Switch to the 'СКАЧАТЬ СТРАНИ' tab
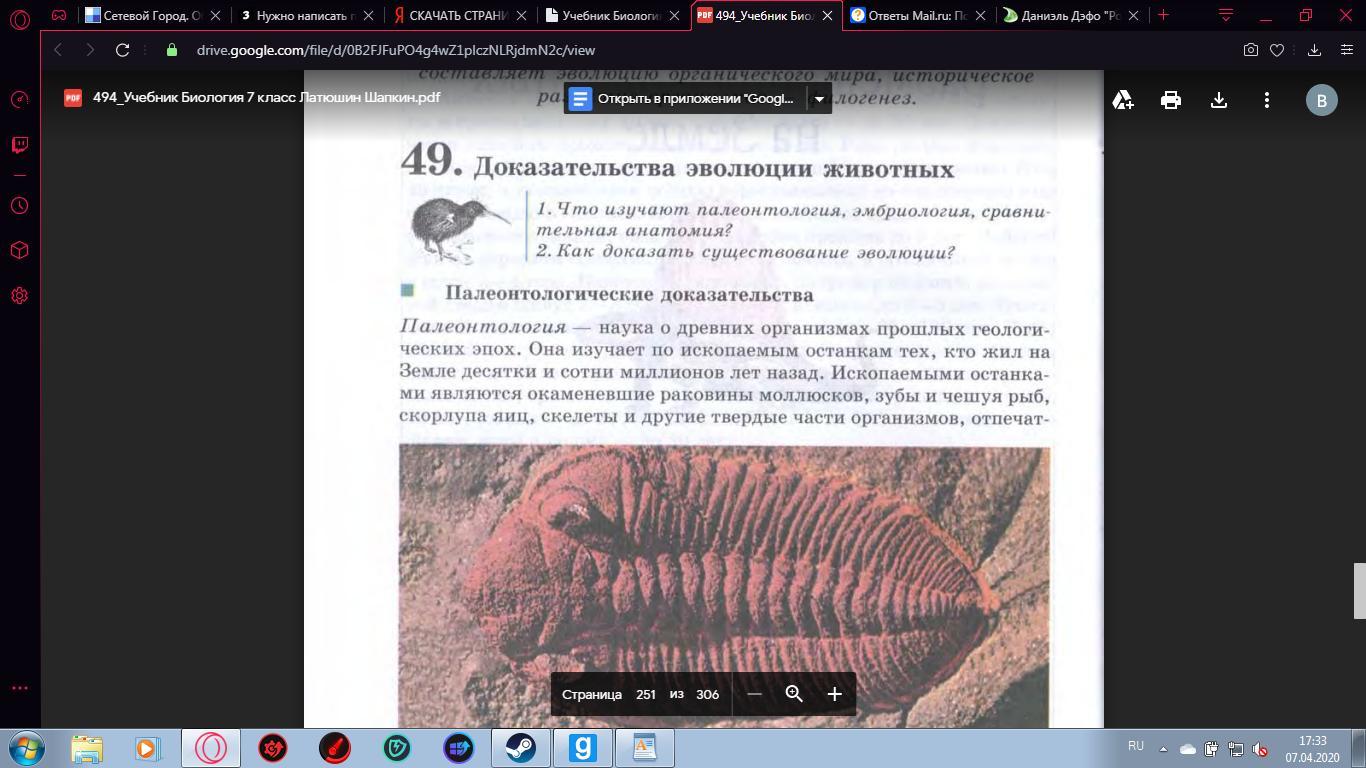This screenshot has width=1366, height=768. click(x=460, y=16)
